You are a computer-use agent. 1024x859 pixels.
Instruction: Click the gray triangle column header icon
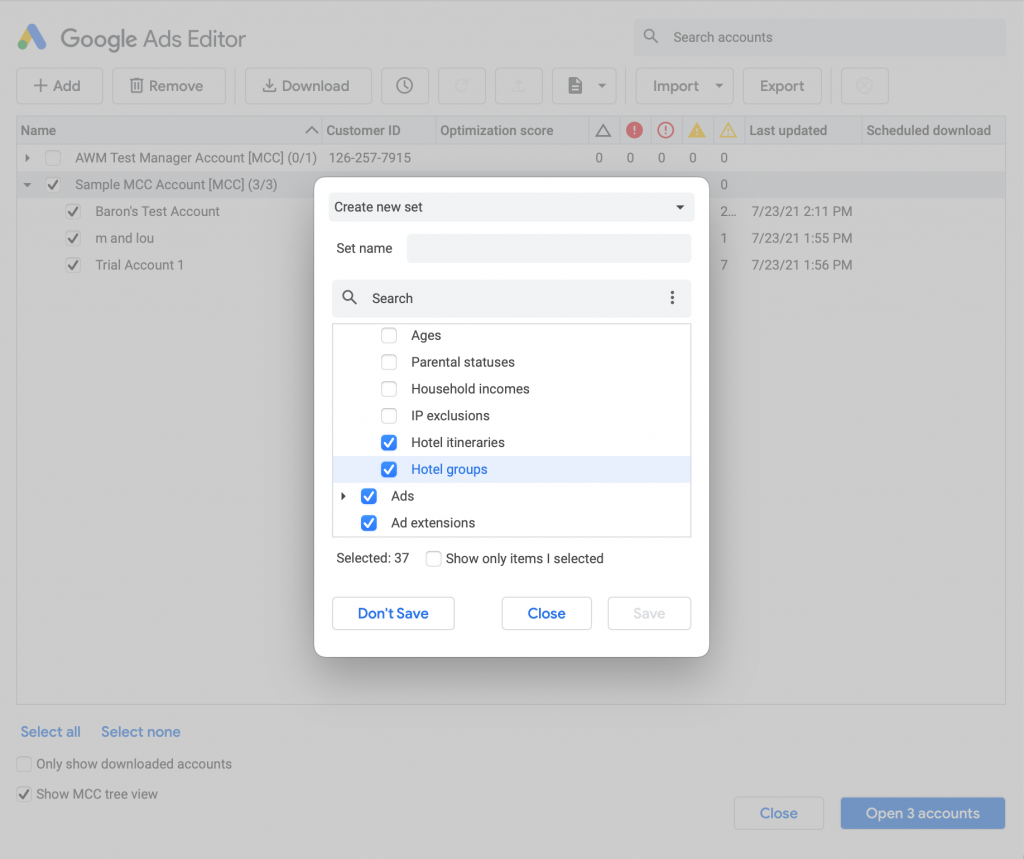[x=603, y=131]
